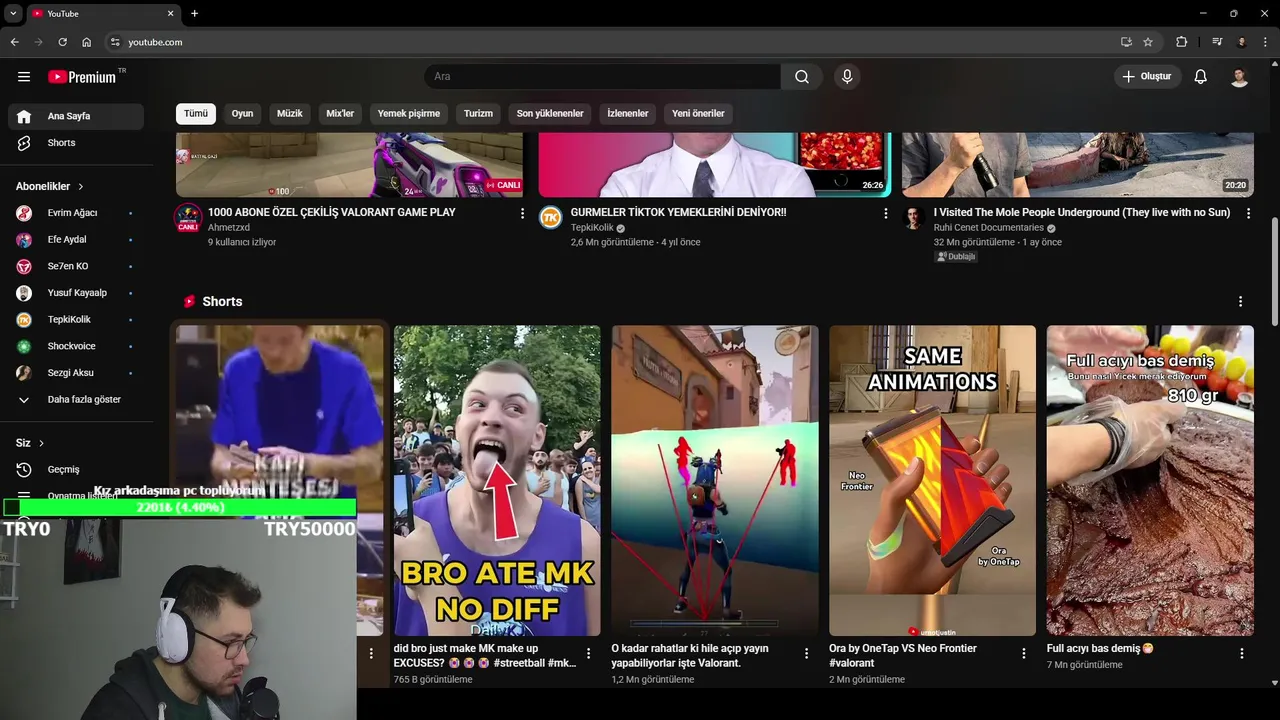
Task: Click in the Ara search field
Action: pyautogui.click(x=602, y=77)
